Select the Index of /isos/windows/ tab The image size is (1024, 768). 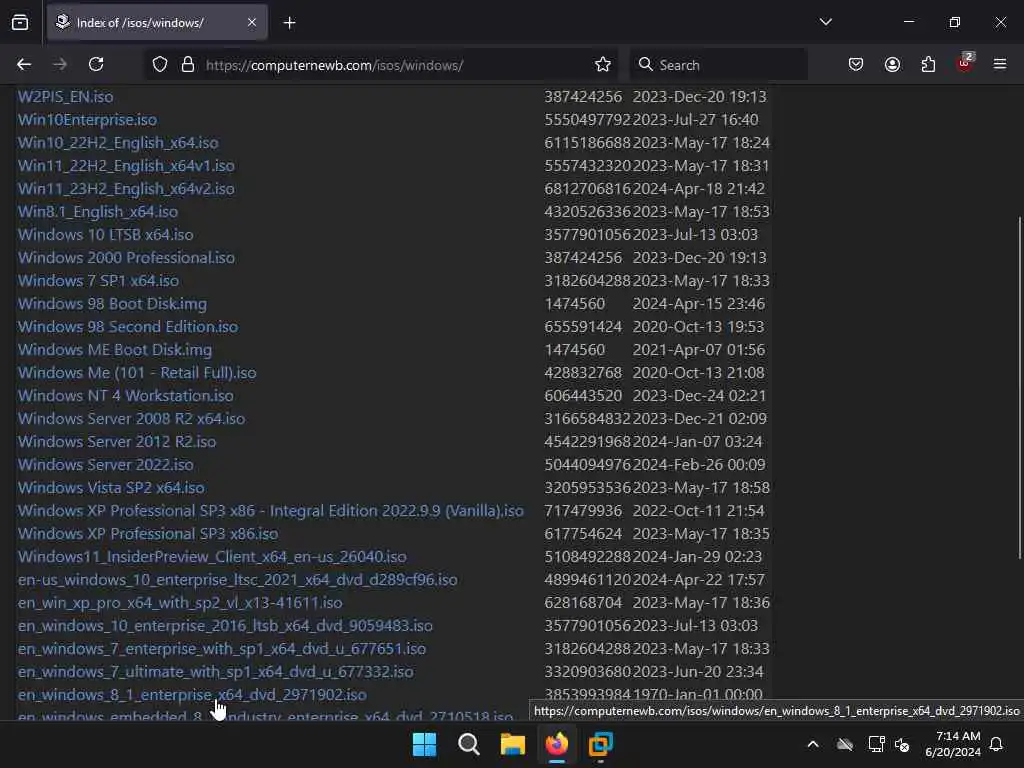coord(157,23)
